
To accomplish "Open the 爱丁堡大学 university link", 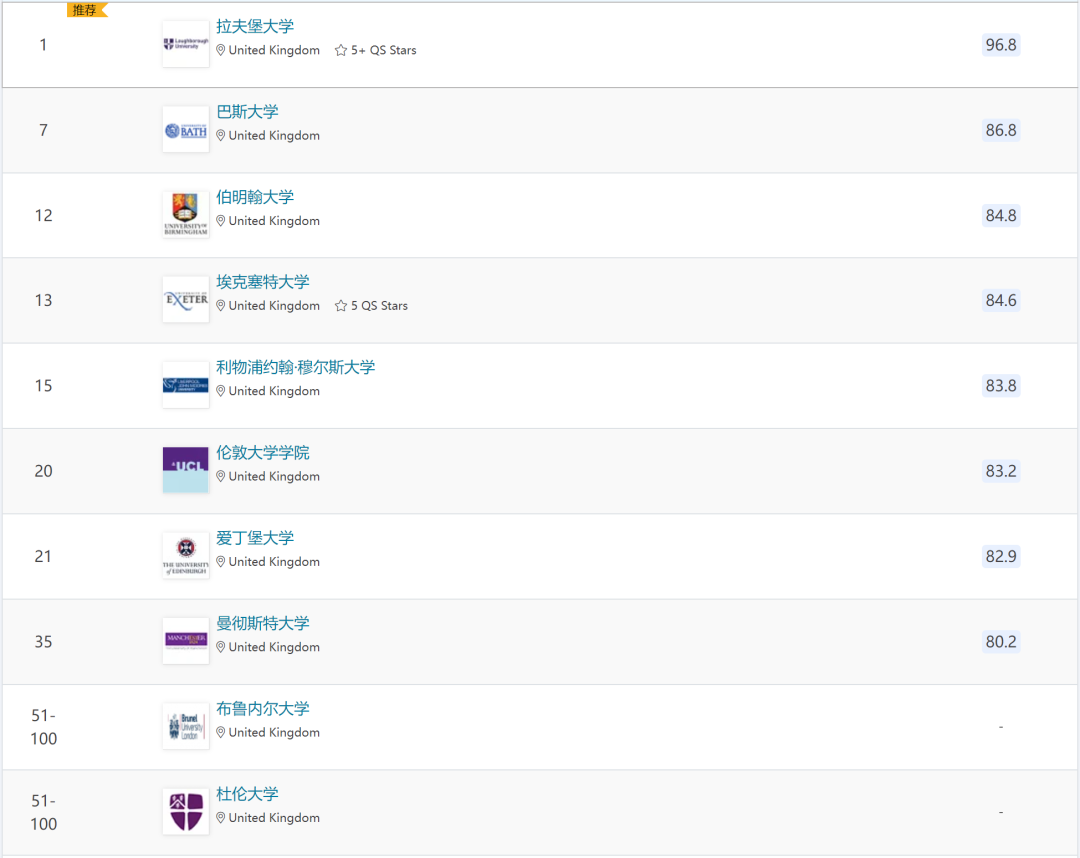I will click(255, 538).
